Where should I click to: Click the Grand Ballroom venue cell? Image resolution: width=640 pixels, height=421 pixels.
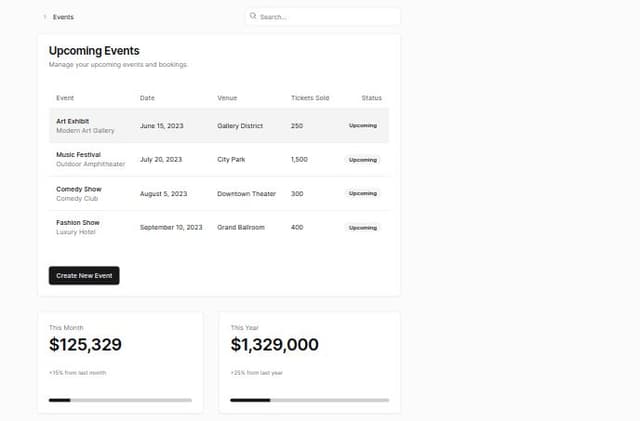[241, 227]
